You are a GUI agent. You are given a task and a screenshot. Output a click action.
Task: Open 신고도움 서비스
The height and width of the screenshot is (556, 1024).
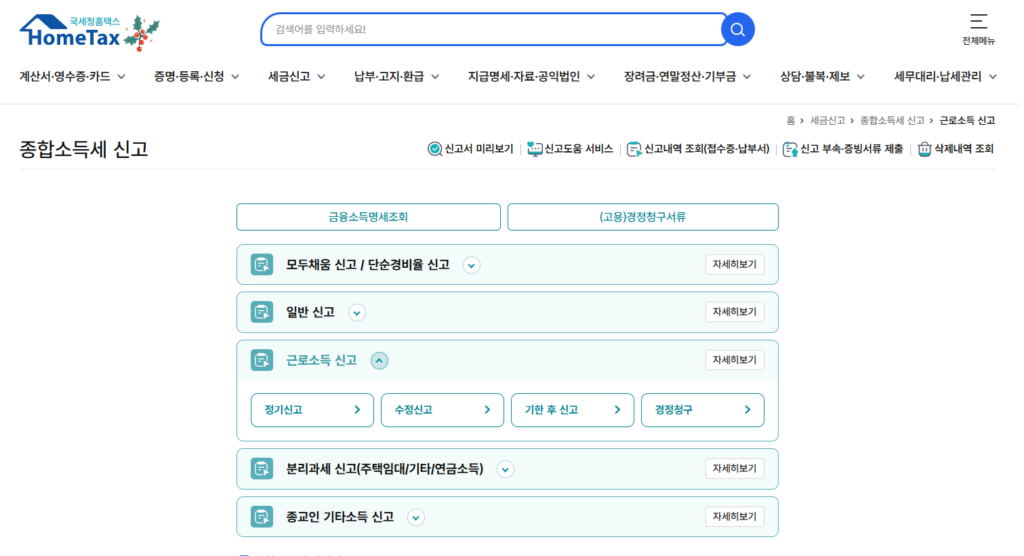coord(570,149)
